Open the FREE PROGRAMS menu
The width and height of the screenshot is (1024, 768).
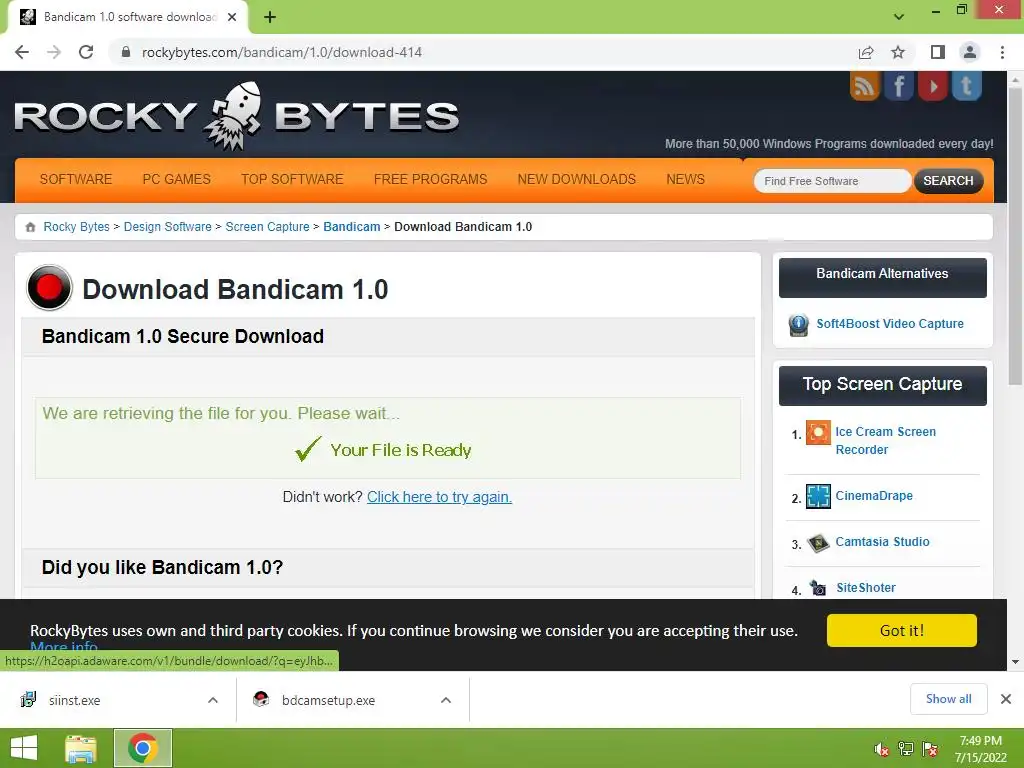[x=430, y=180]
